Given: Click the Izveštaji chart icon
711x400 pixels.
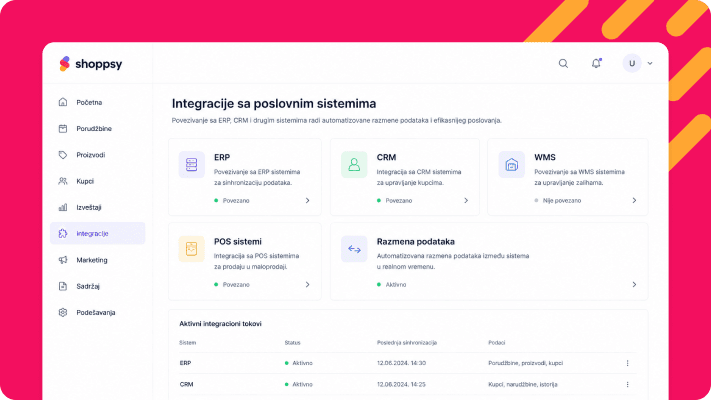Looking at the screenshot, I should pos(63,207).
